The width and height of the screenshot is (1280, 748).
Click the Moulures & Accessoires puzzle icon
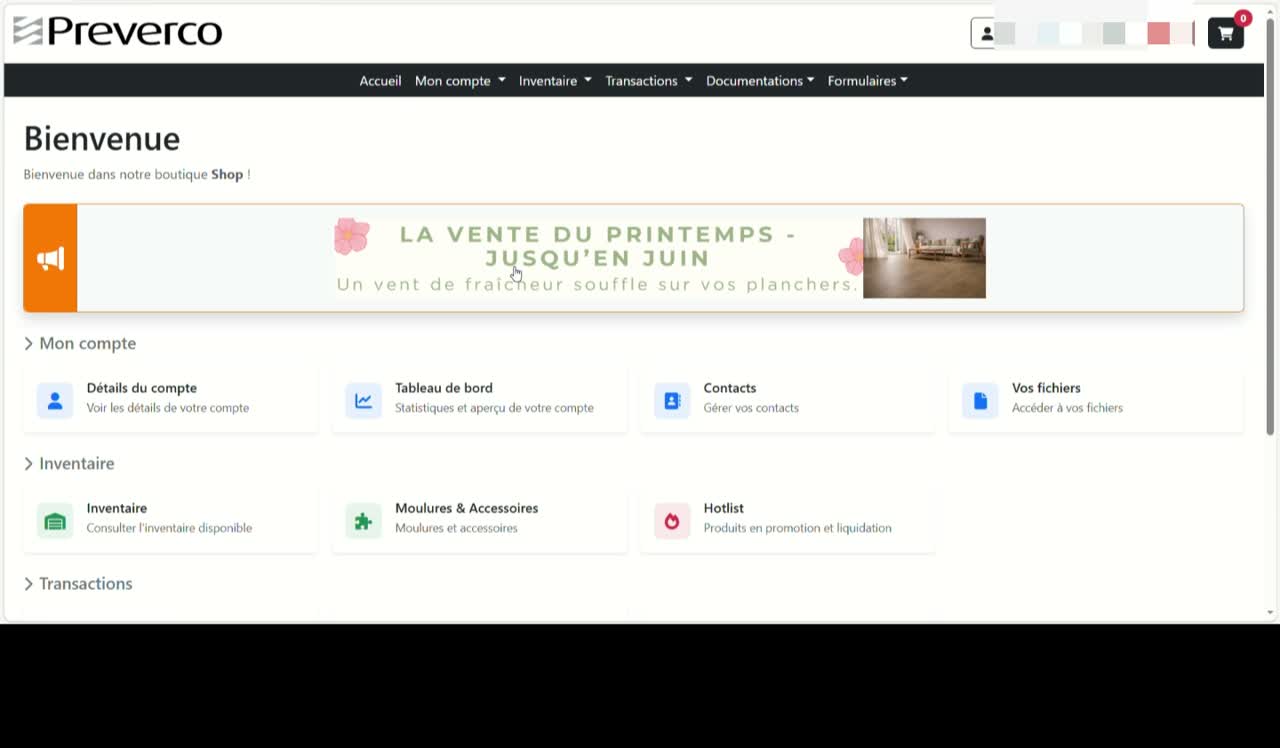click(x=363, y=521)
